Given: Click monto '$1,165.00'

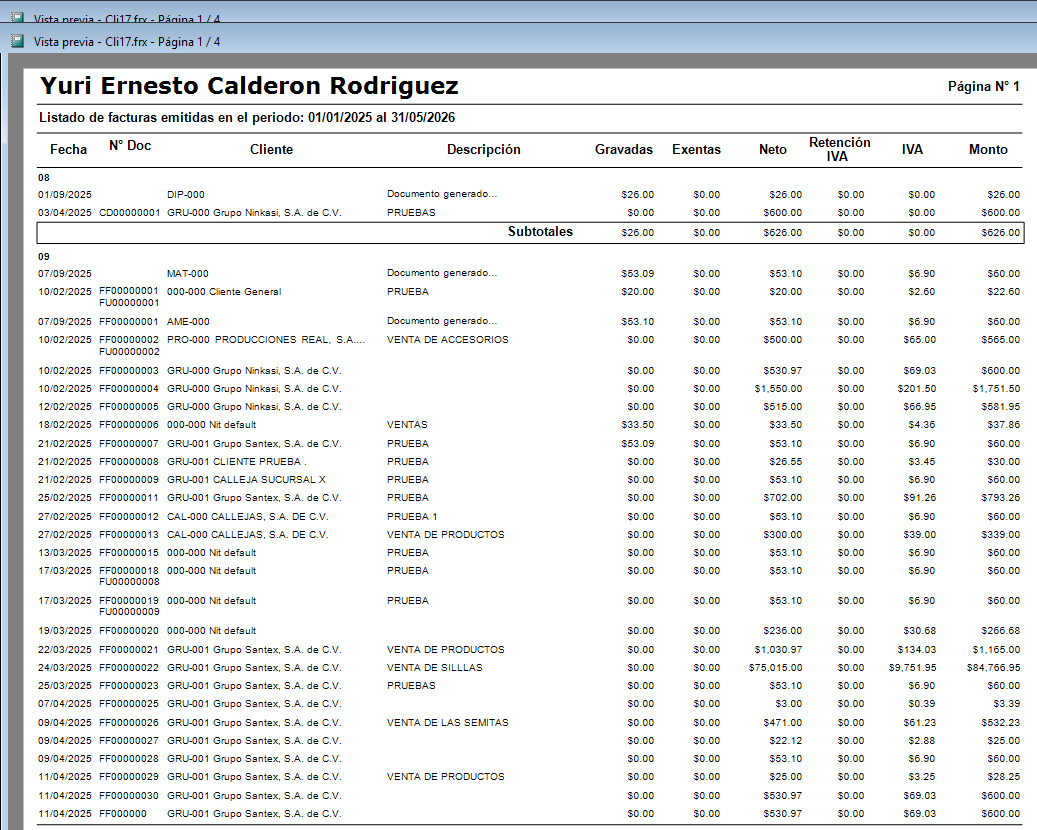Looking at the screenshot, I should [x=996, y=650].
